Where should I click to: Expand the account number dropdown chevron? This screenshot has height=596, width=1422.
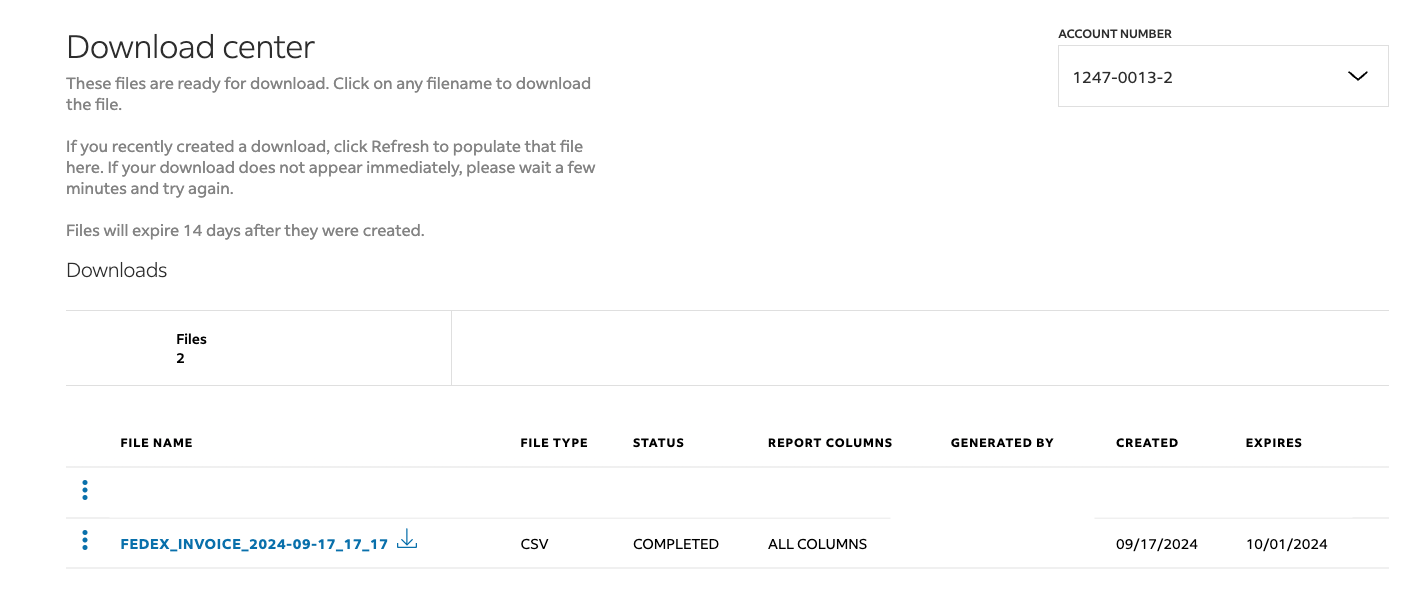click(x=1357, y=76)
